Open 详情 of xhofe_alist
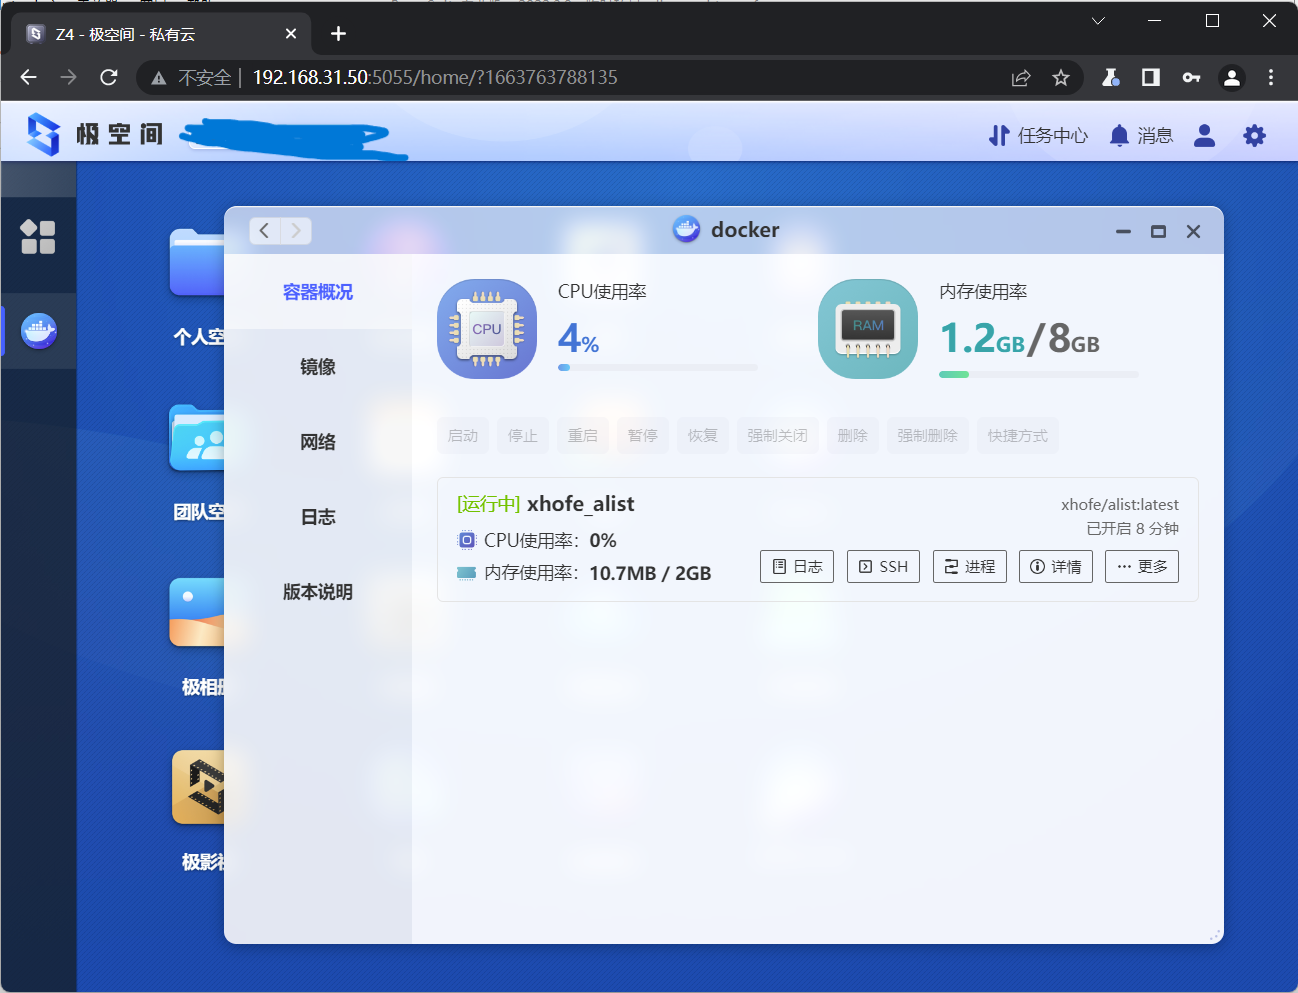The height and width of the screenshot is (993, 1298). pos(1056,566)
